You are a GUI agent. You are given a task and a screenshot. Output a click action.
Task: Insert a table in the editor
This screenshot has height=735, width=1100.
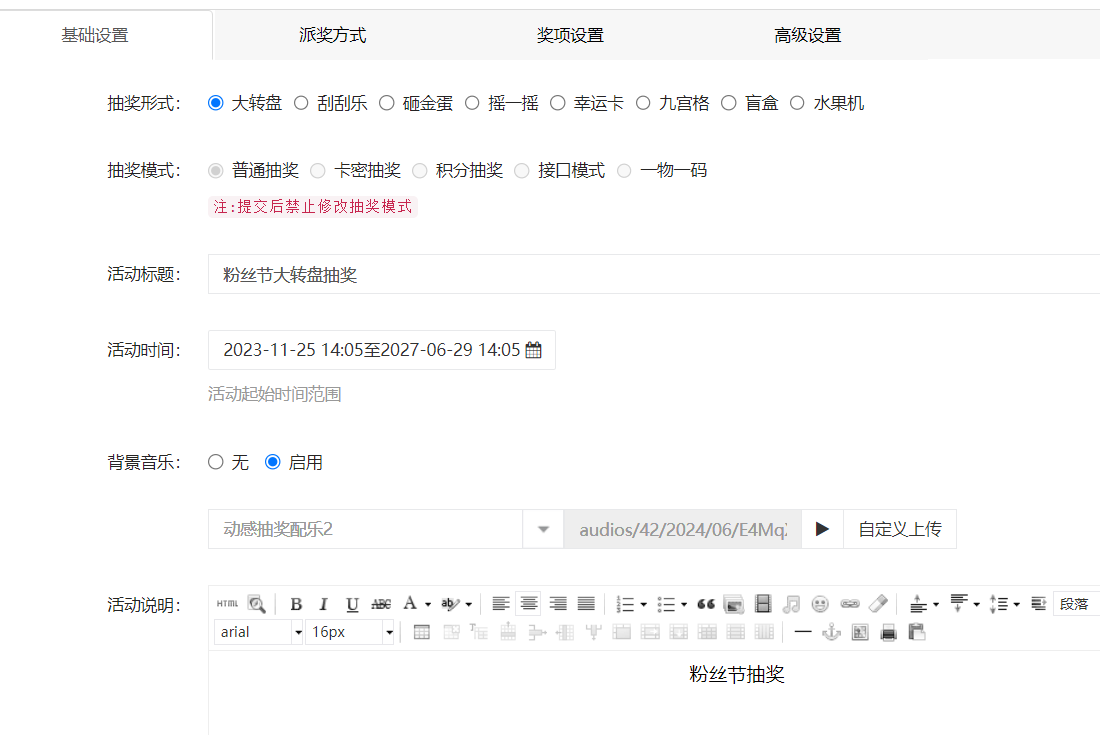[x=422, y=632]
